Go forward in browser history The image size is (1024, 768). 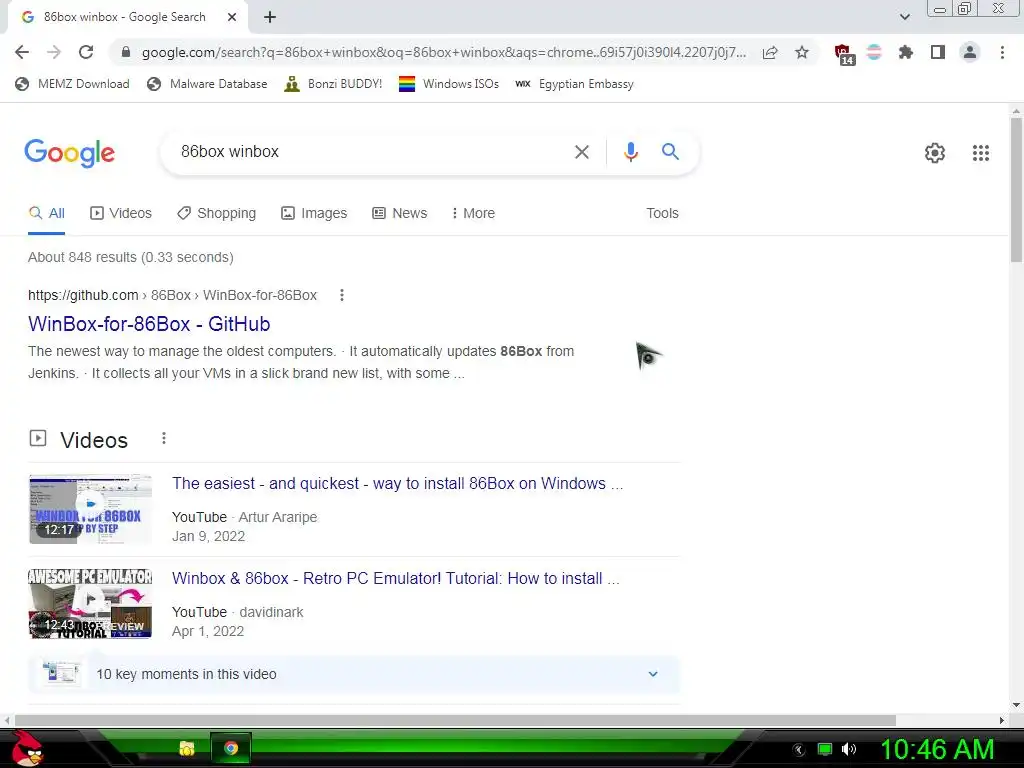click(x=54, y=52)
